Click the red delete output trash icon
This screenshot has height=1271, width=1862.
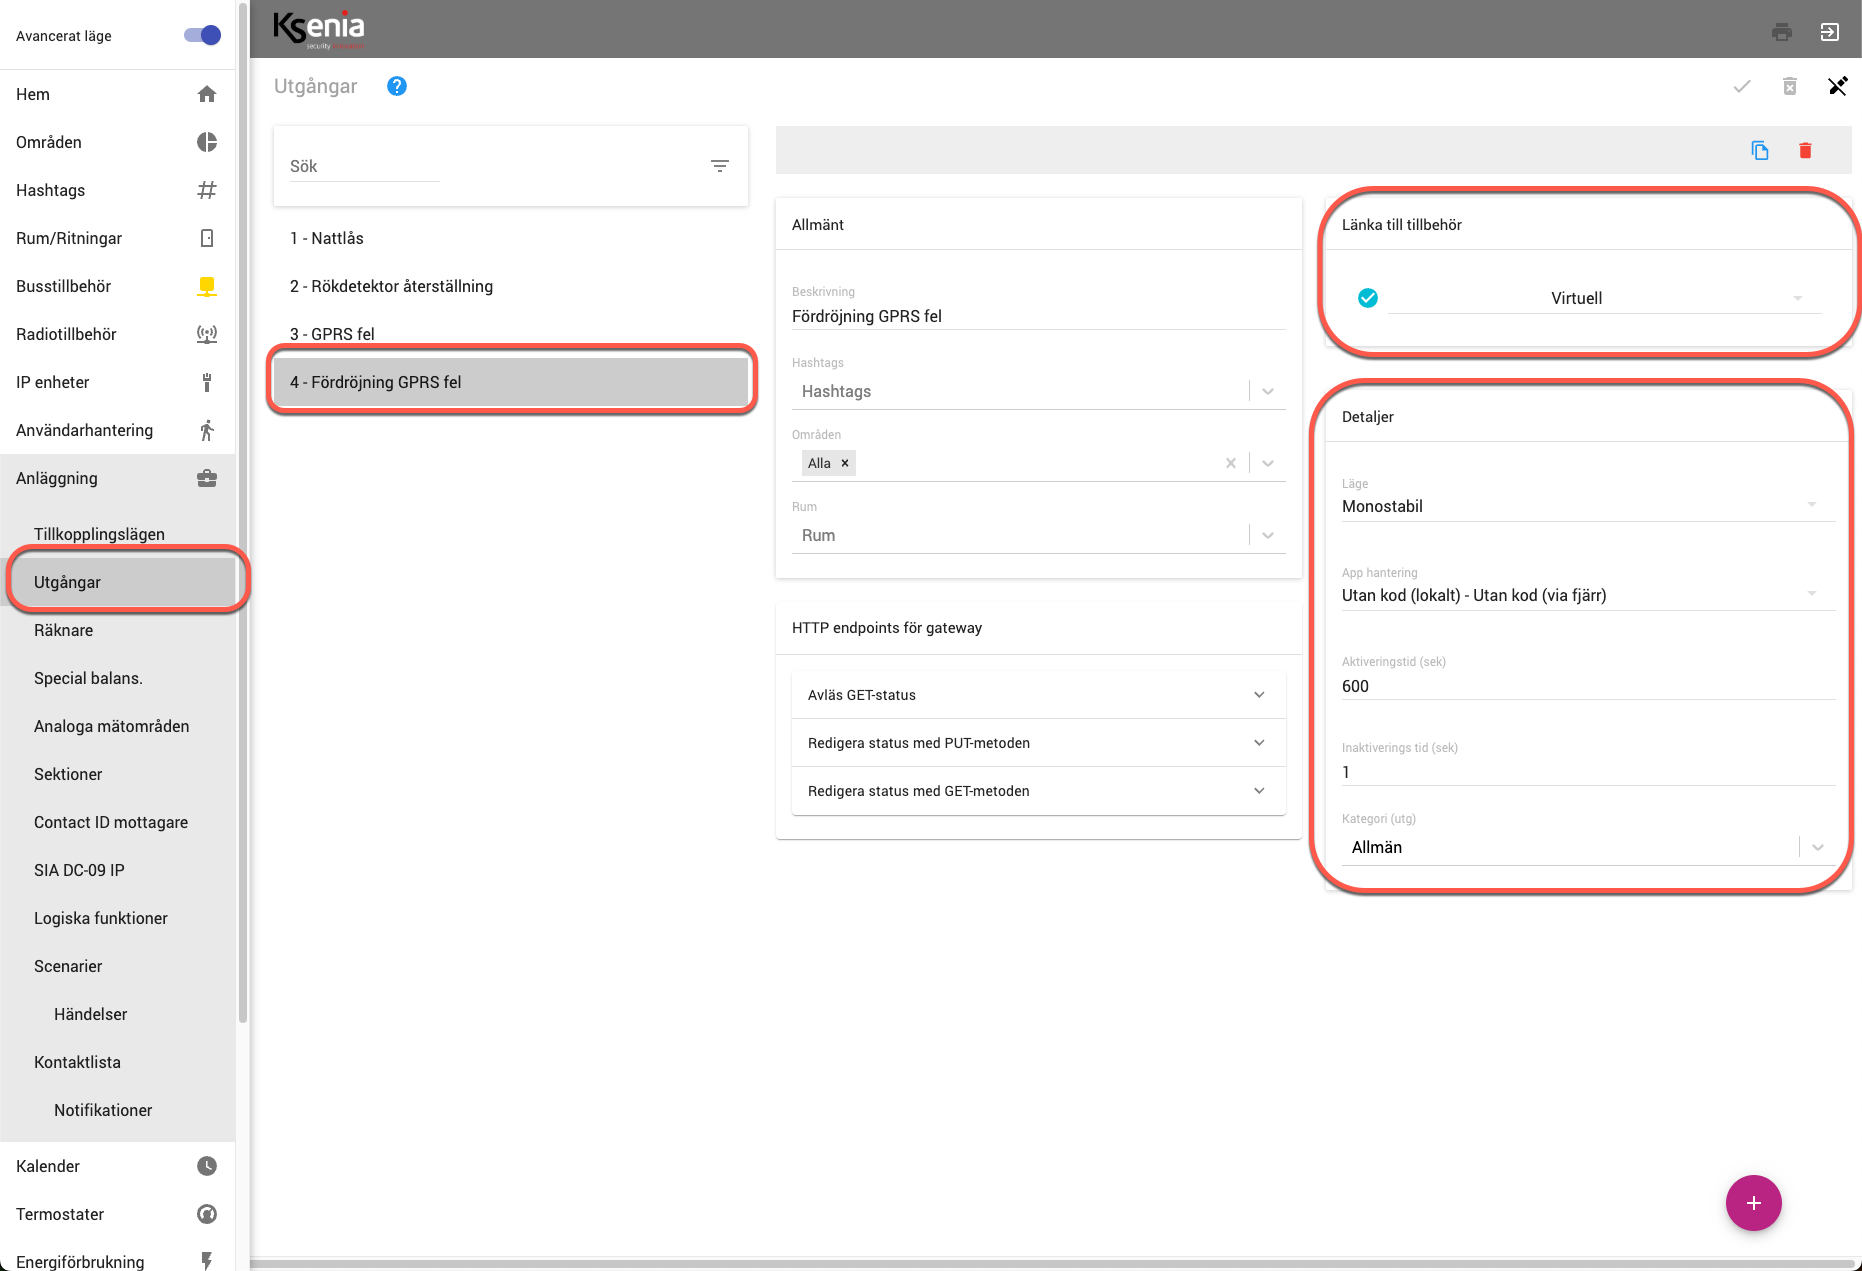tap(1805, 150)
